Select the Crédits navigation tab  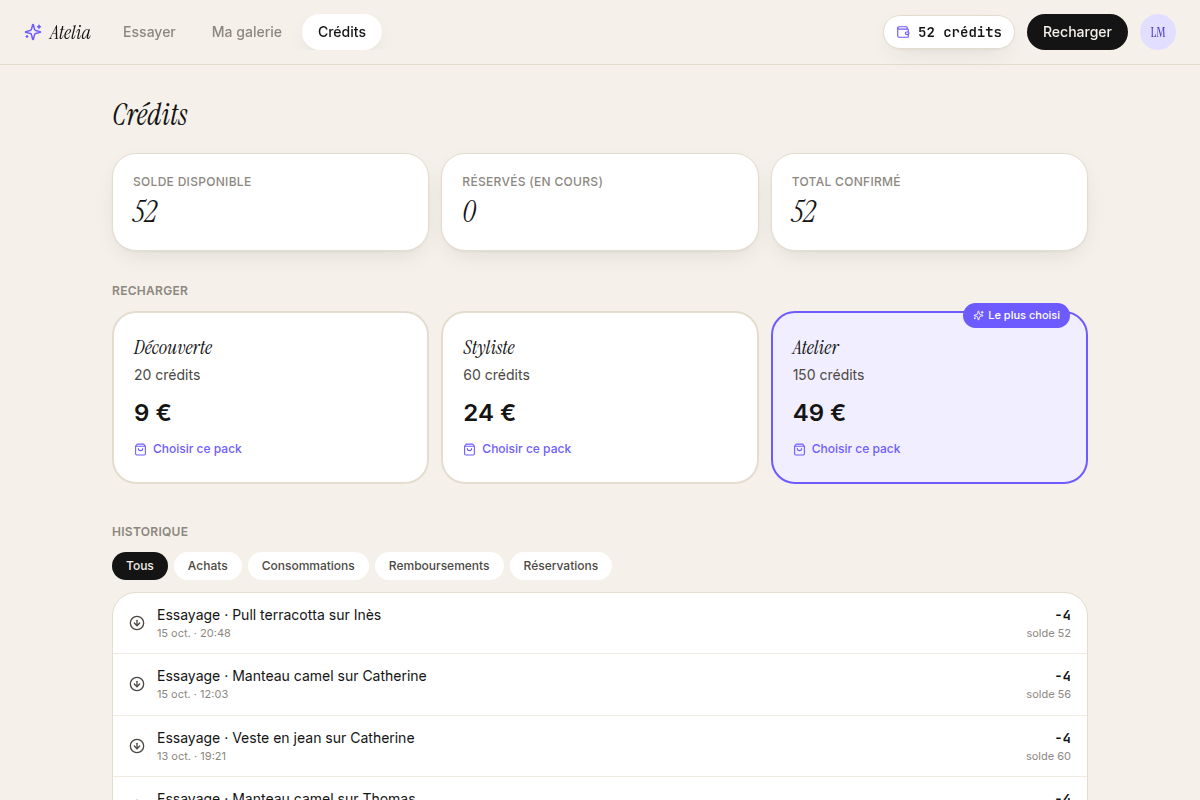click(342, 32)
